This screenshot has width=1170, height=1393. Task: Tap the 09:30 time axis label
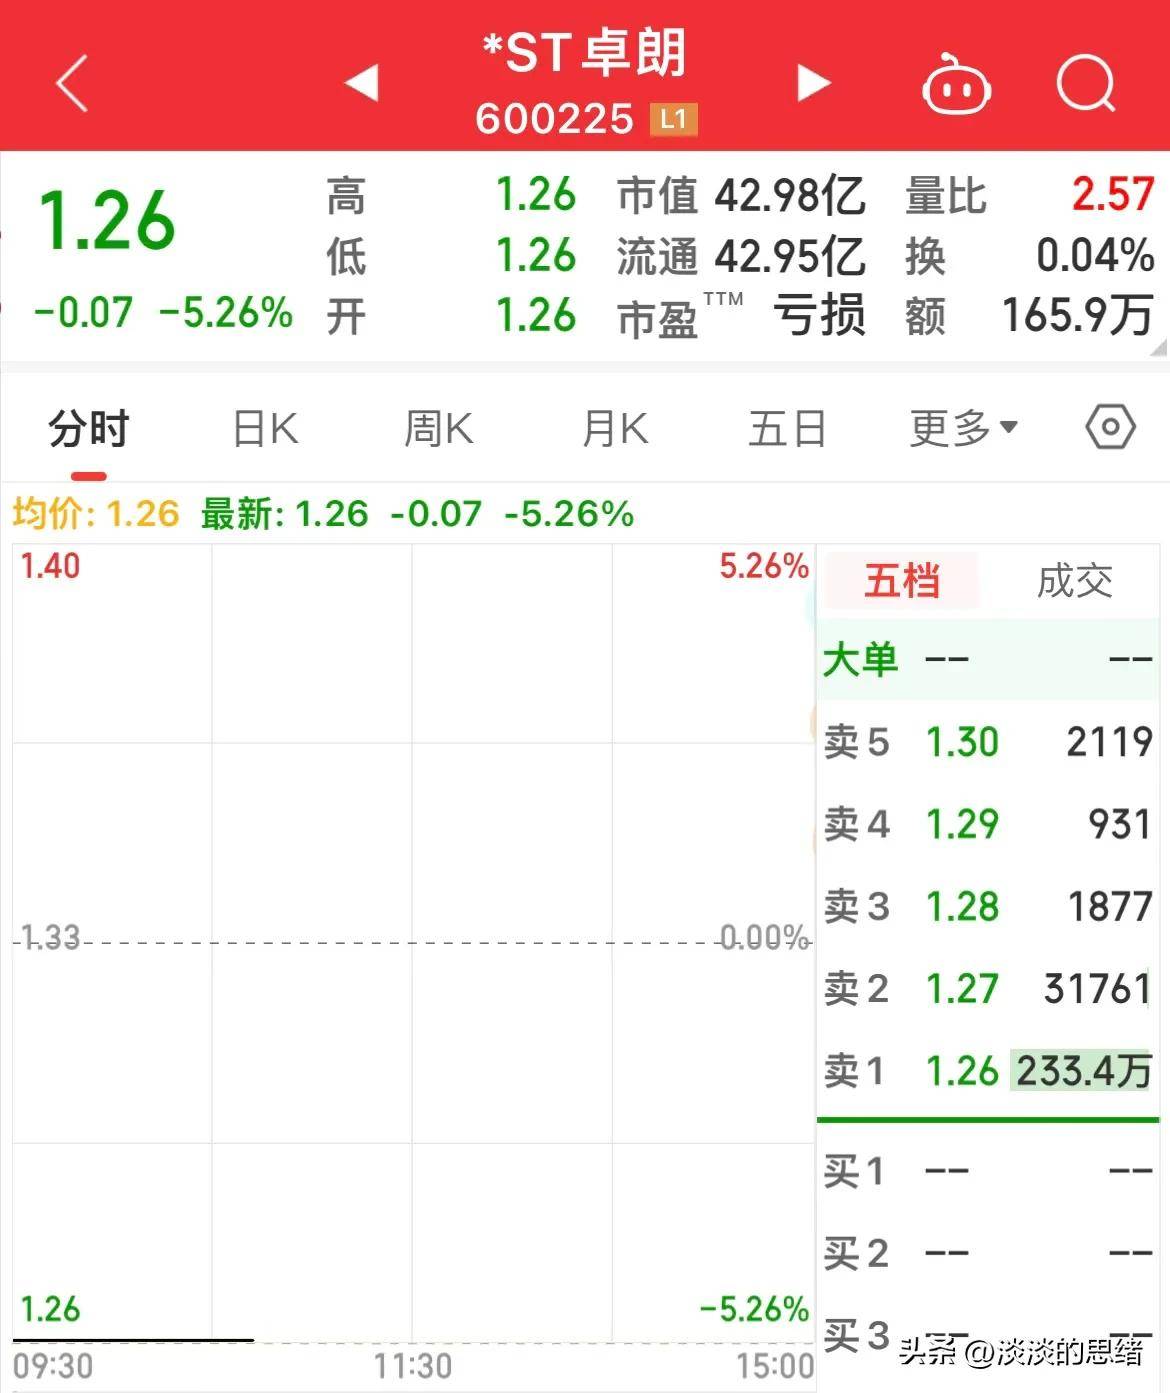tap(53, 1366)
